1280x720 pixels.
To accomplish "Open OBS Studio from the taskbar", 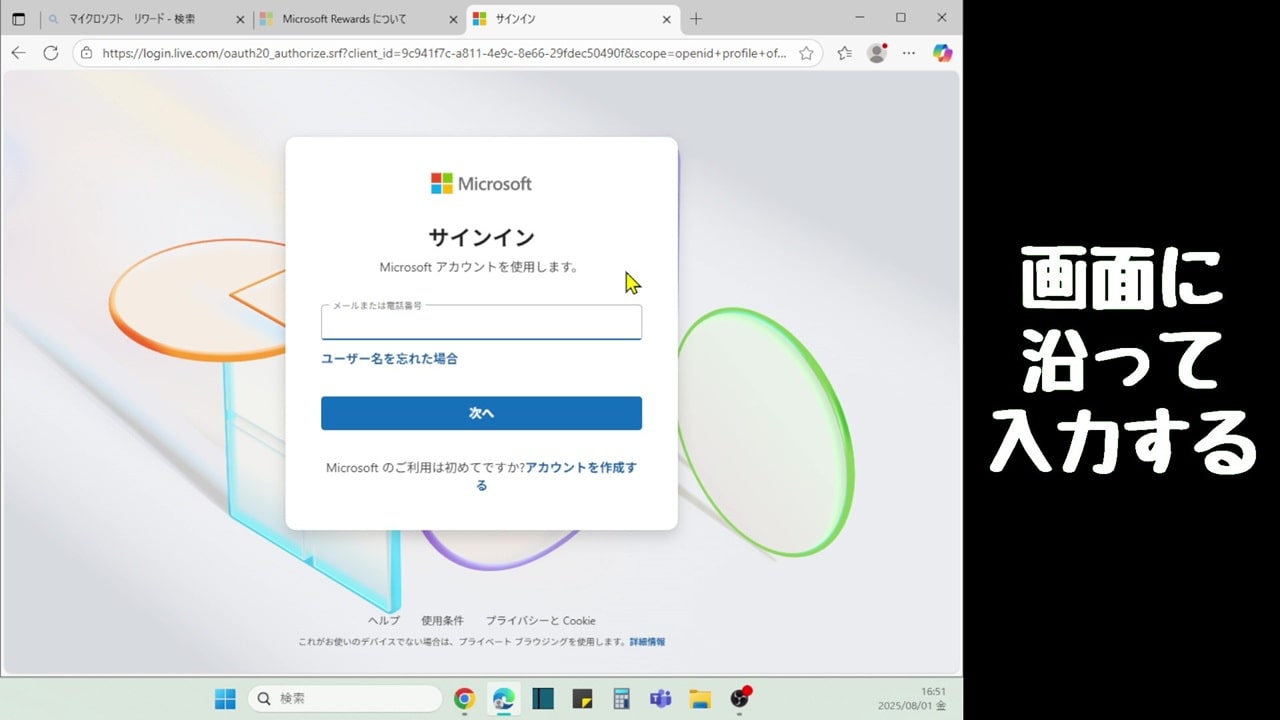I will click(x=740, y=698).
